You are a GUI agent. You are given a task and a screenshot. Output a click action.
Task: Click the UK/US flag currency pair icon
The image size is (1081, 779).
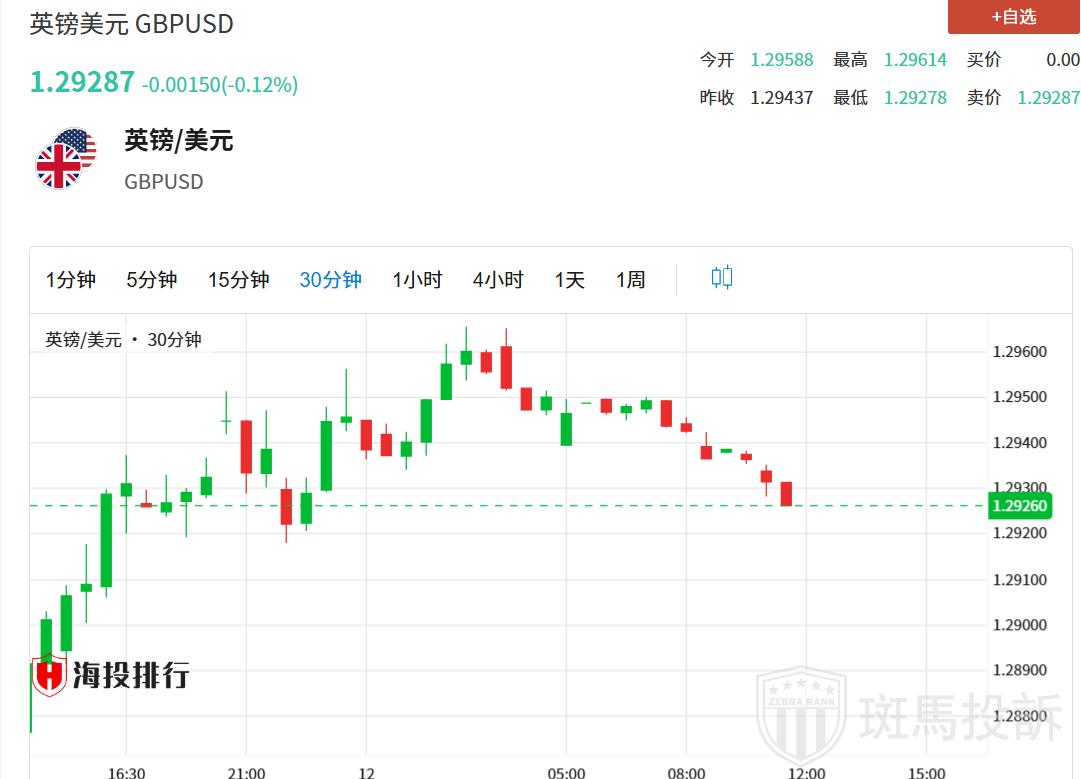click(66, 159)
